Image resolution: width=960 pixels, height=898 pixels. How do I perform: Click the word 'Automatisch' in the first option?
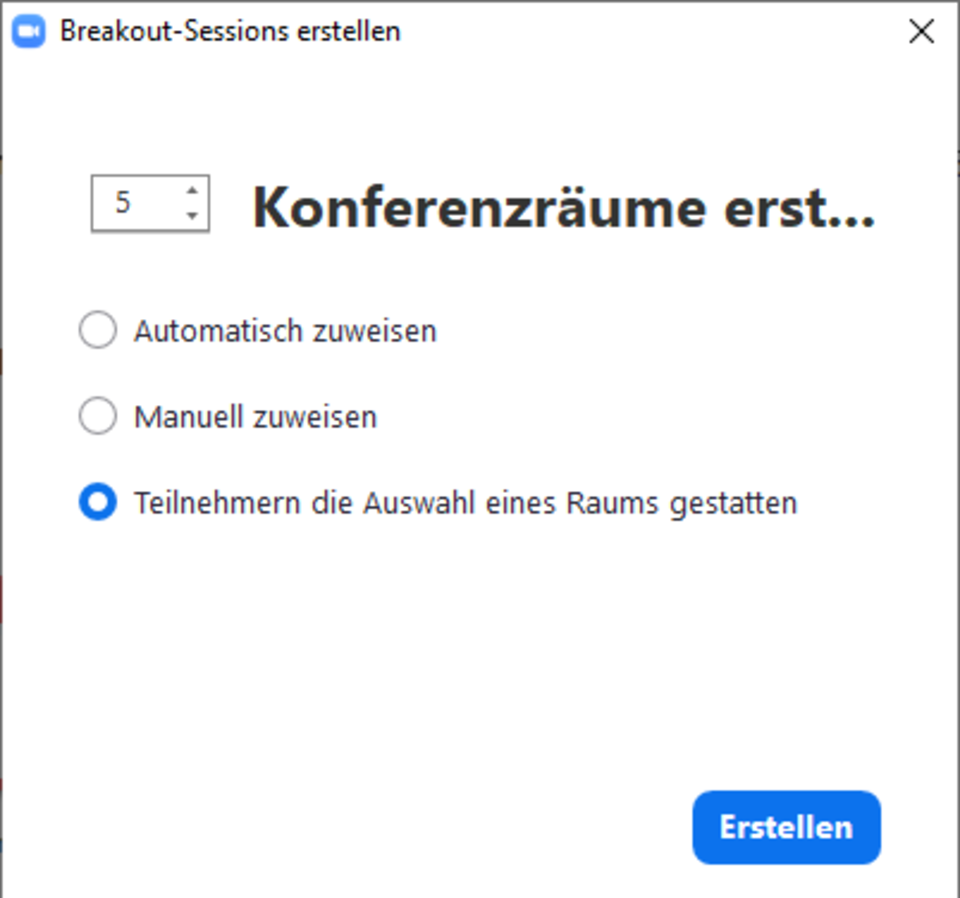[219, 331]
